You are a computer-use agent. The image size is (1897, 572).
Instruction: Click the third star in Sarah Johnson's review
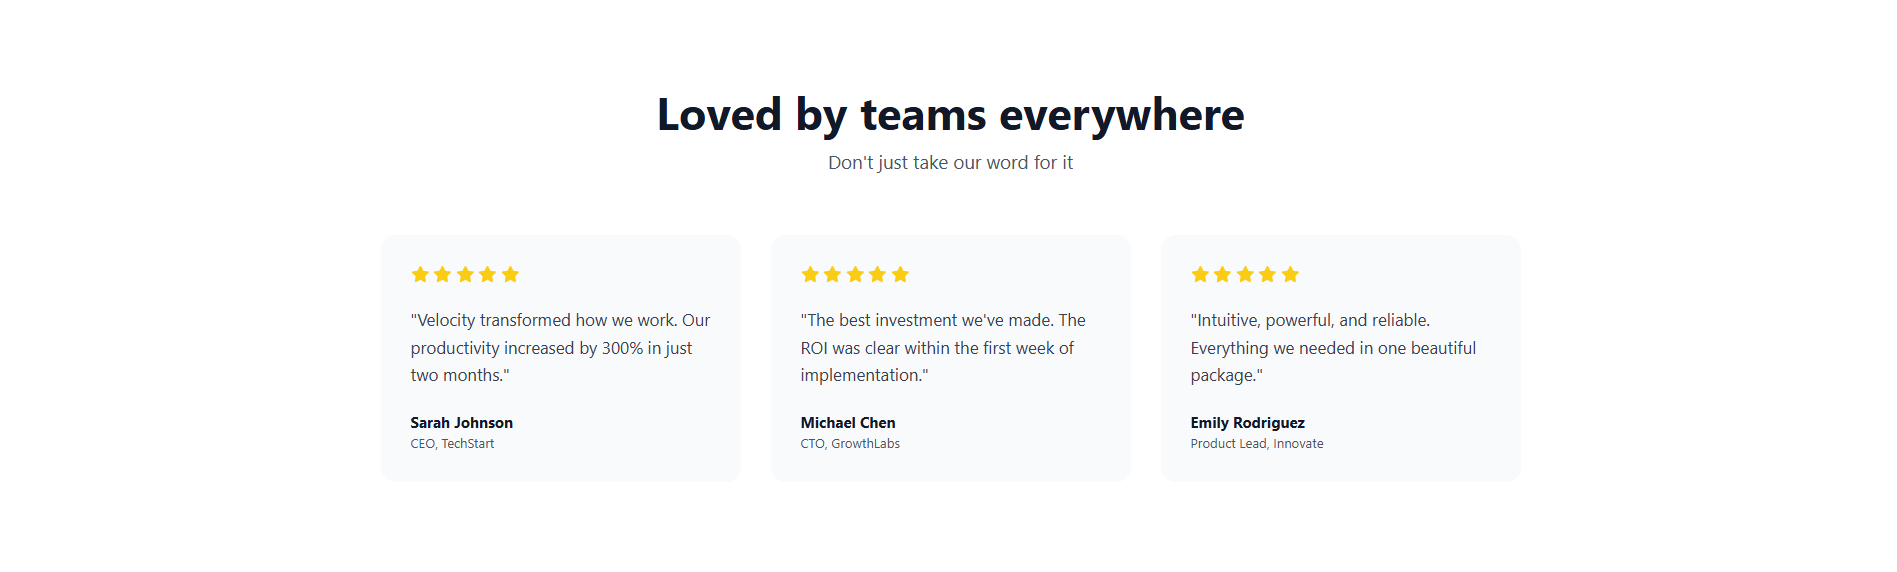click(465, 274)
